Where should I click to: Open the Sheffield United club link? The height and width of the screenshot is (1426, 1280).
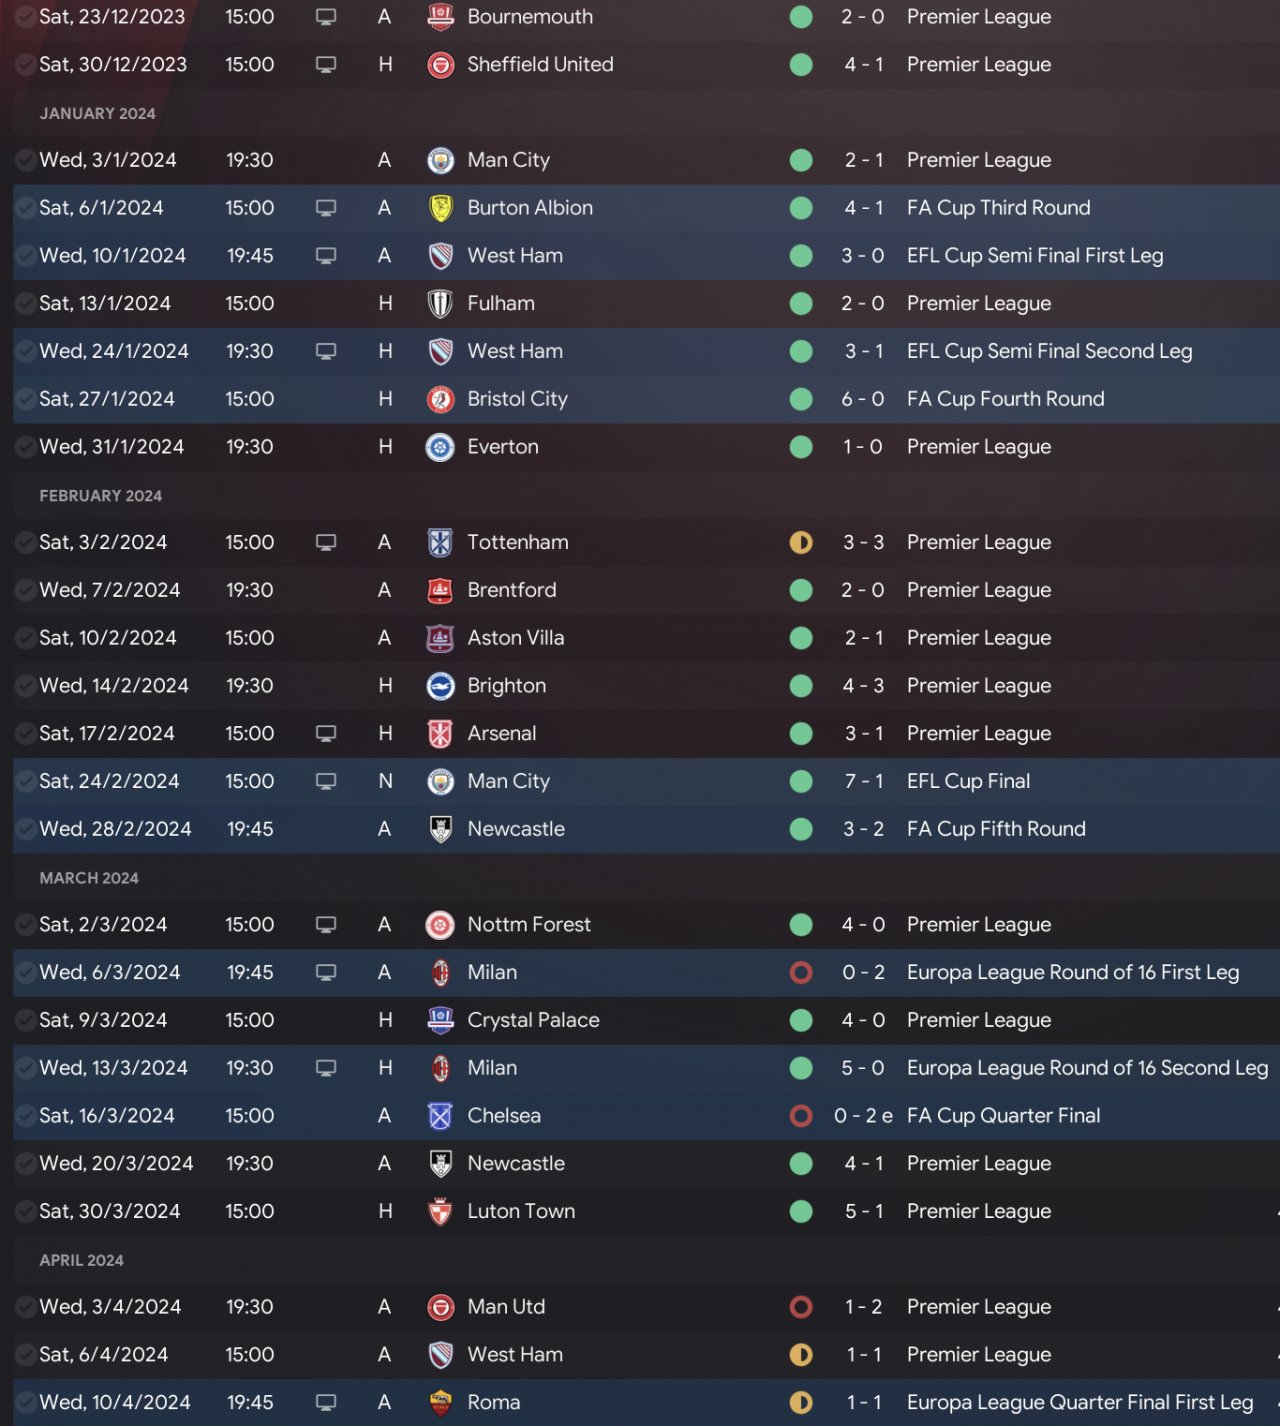[540, 65]
